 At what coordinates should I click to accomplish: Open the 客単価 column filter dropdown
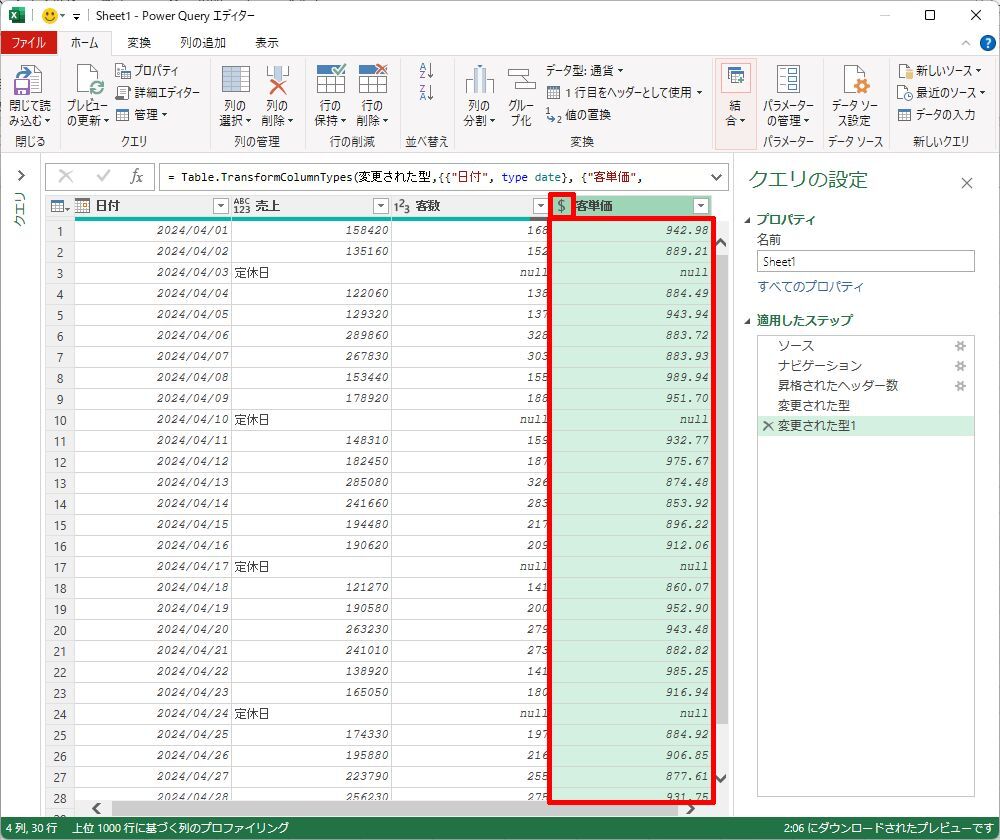[701, 206]
